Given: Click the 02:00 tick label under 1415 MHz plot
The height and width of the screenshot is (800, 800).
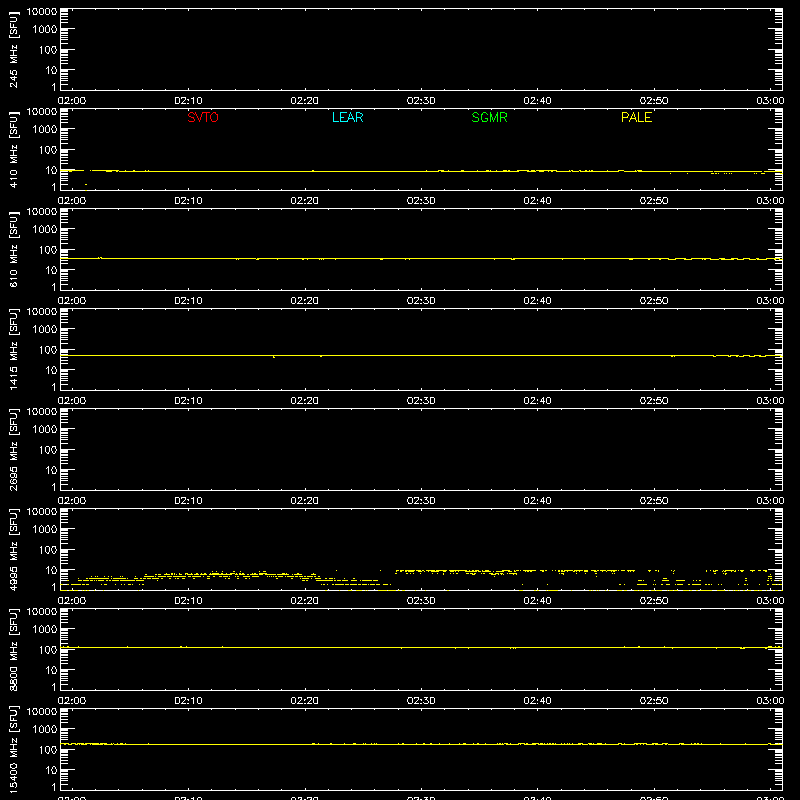Looking at the screenshot, I should coord(72,401).
